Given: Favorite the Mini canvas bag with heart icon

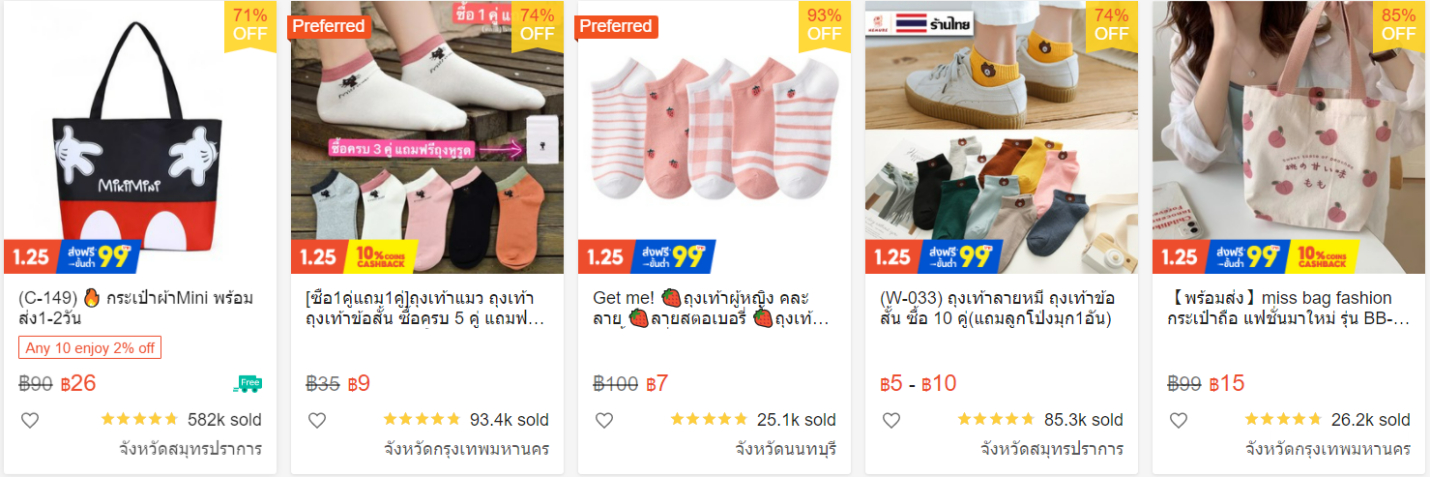Looking at the screenshot, I should pos(30,420).
